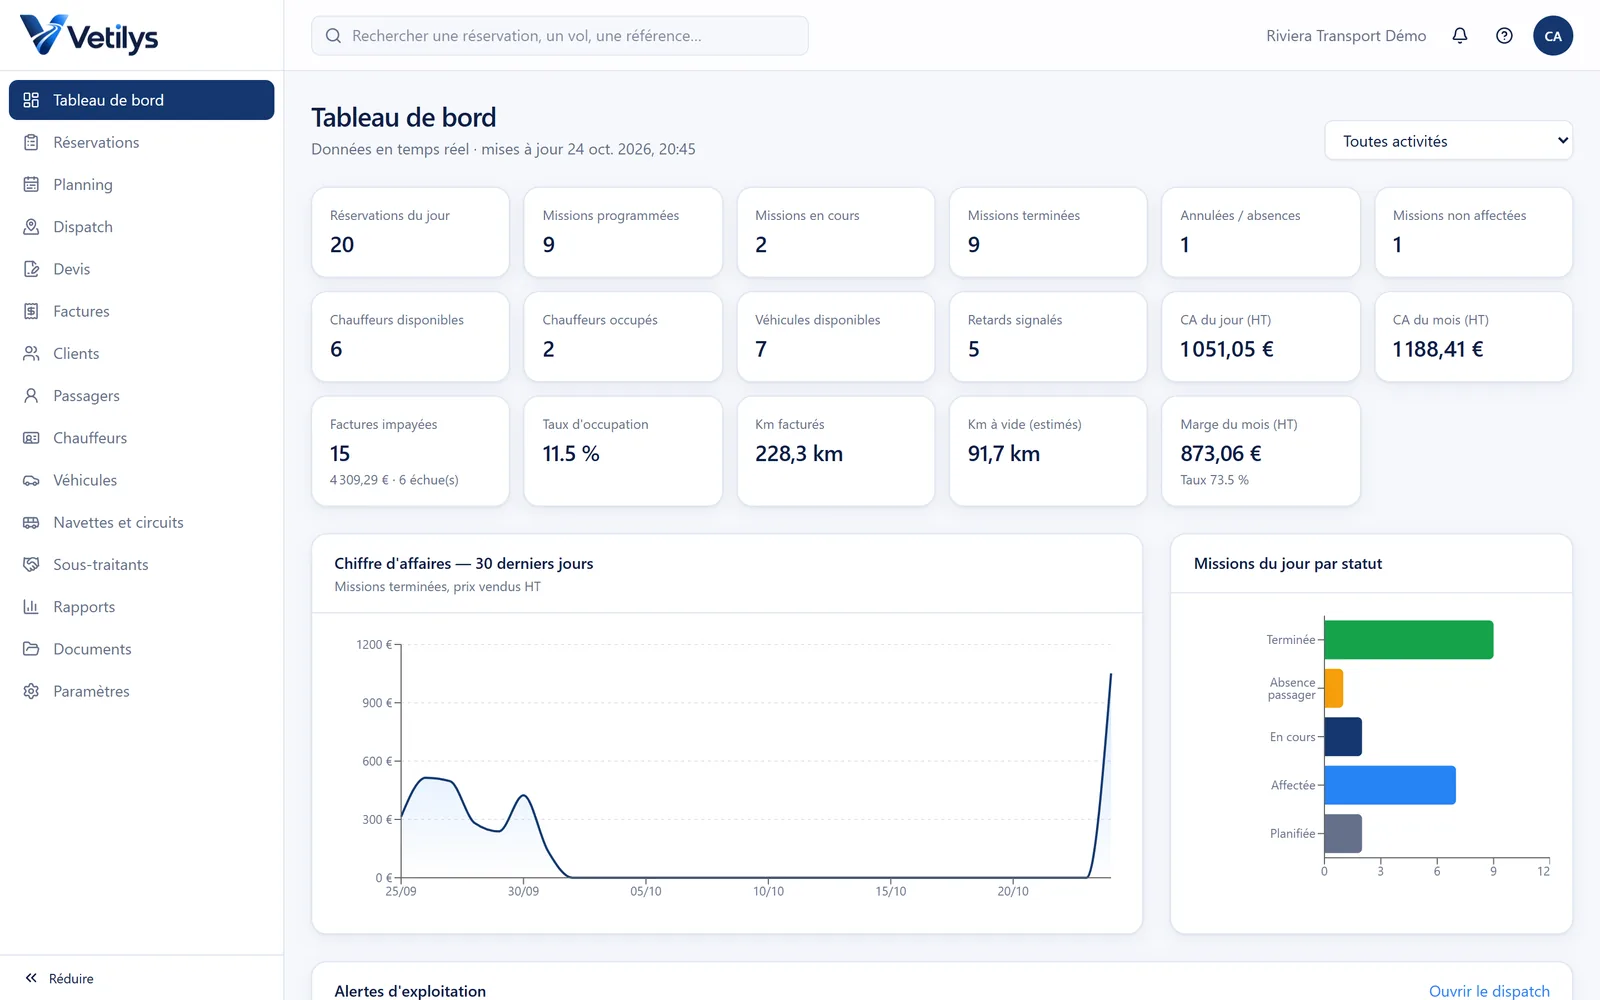Image resolution: width=1600 pixels, height=1000 pixels.
Task: Open the notifications bell icon
Action: pyautogui.click(x=1460, y=36)
